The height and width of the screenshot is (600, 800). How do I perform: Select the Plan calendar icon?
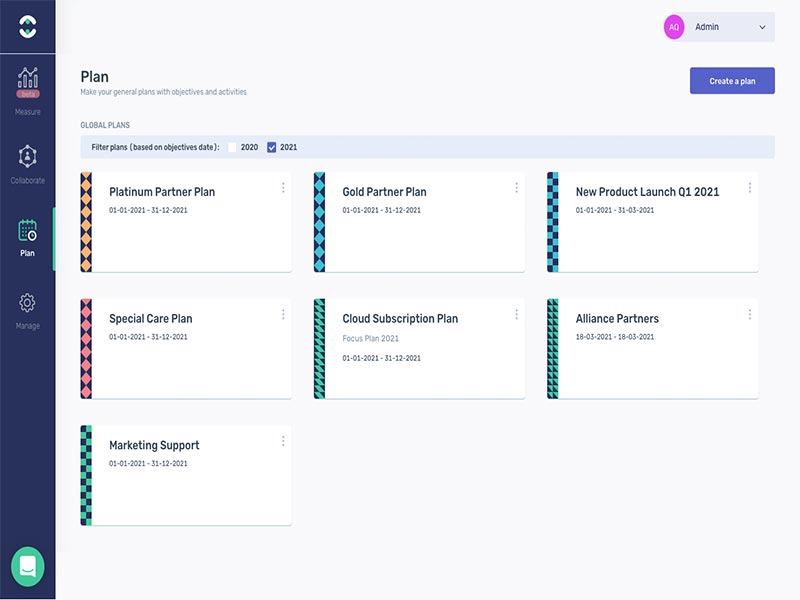tap(27, 230)
